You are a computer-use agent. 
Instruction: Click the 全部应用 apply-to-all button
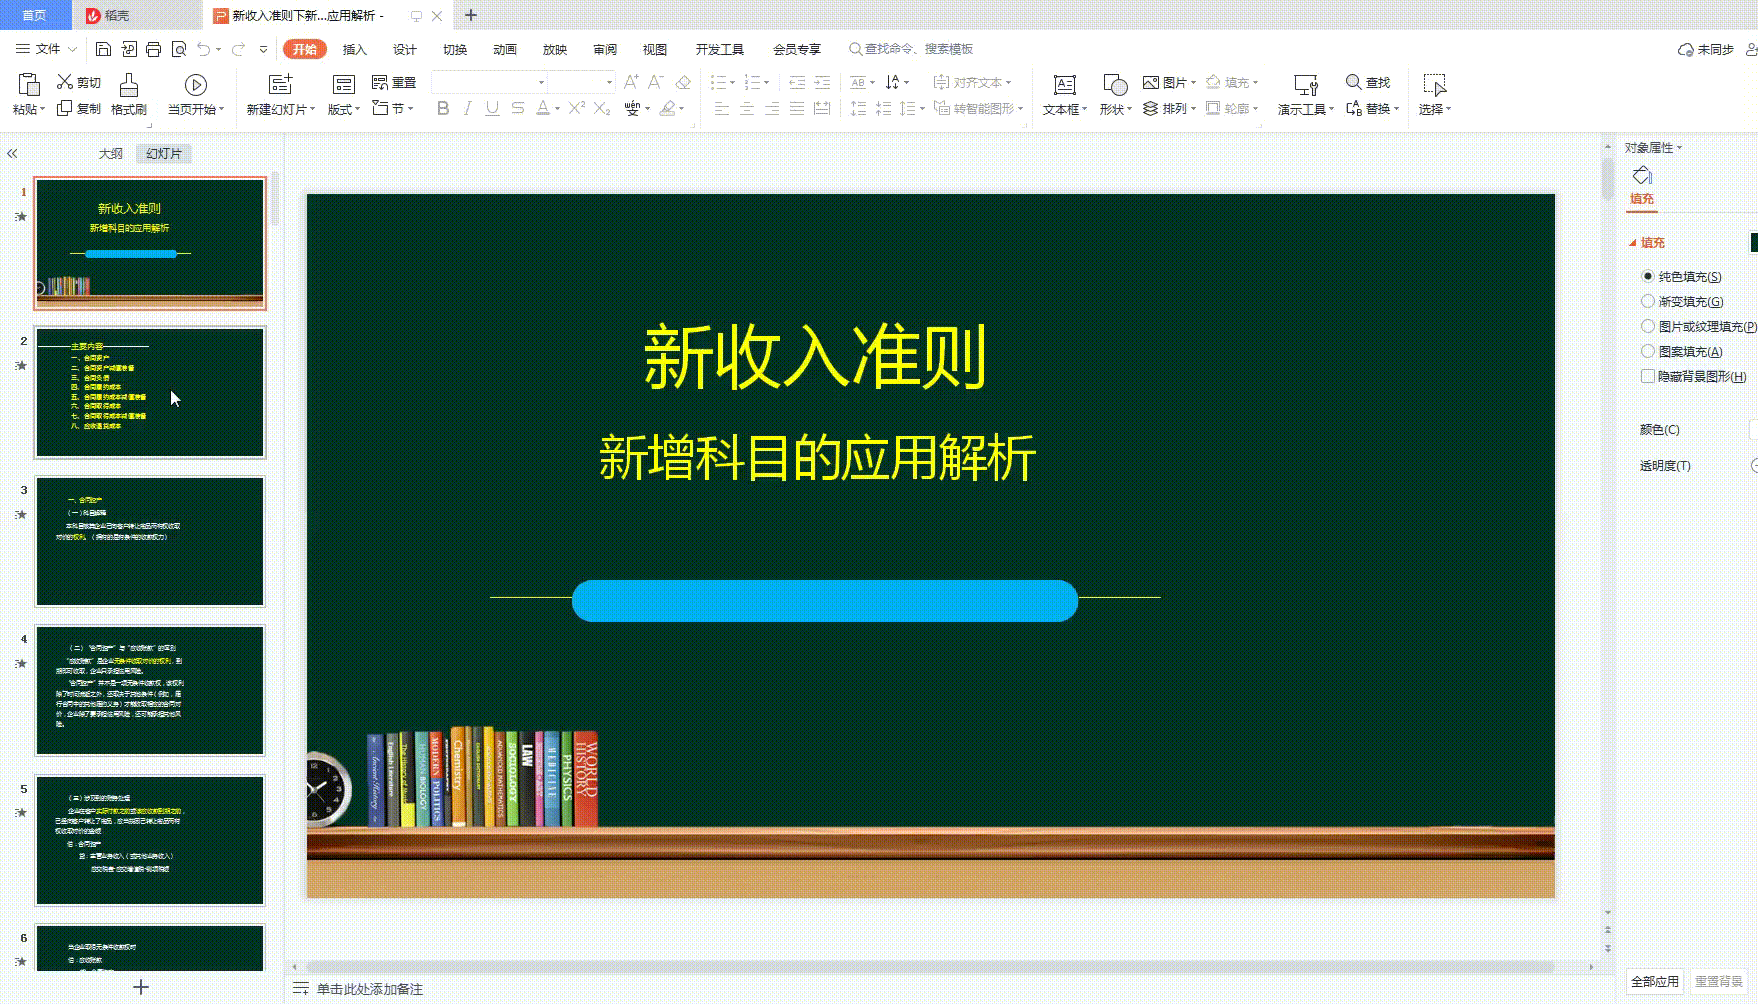(1654, 981)
